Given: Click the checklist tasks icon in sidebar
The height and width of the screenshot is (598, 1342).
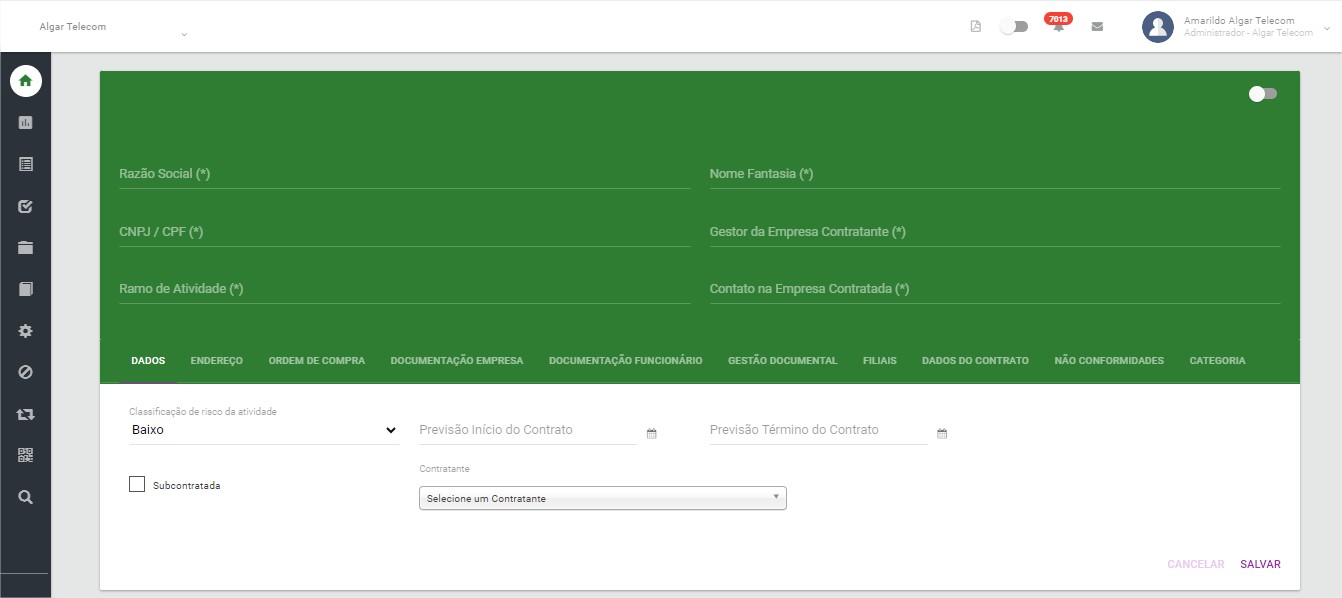Looking at the screenshot, I should (24, 205).
